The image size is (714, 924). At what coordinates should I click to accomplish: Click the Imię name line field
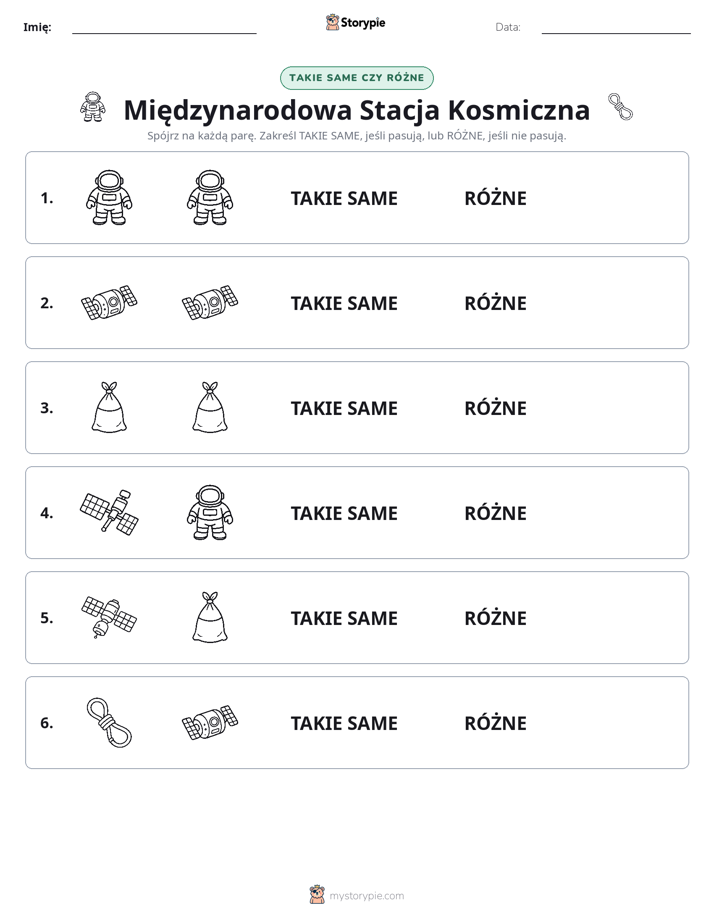[164, 27]
